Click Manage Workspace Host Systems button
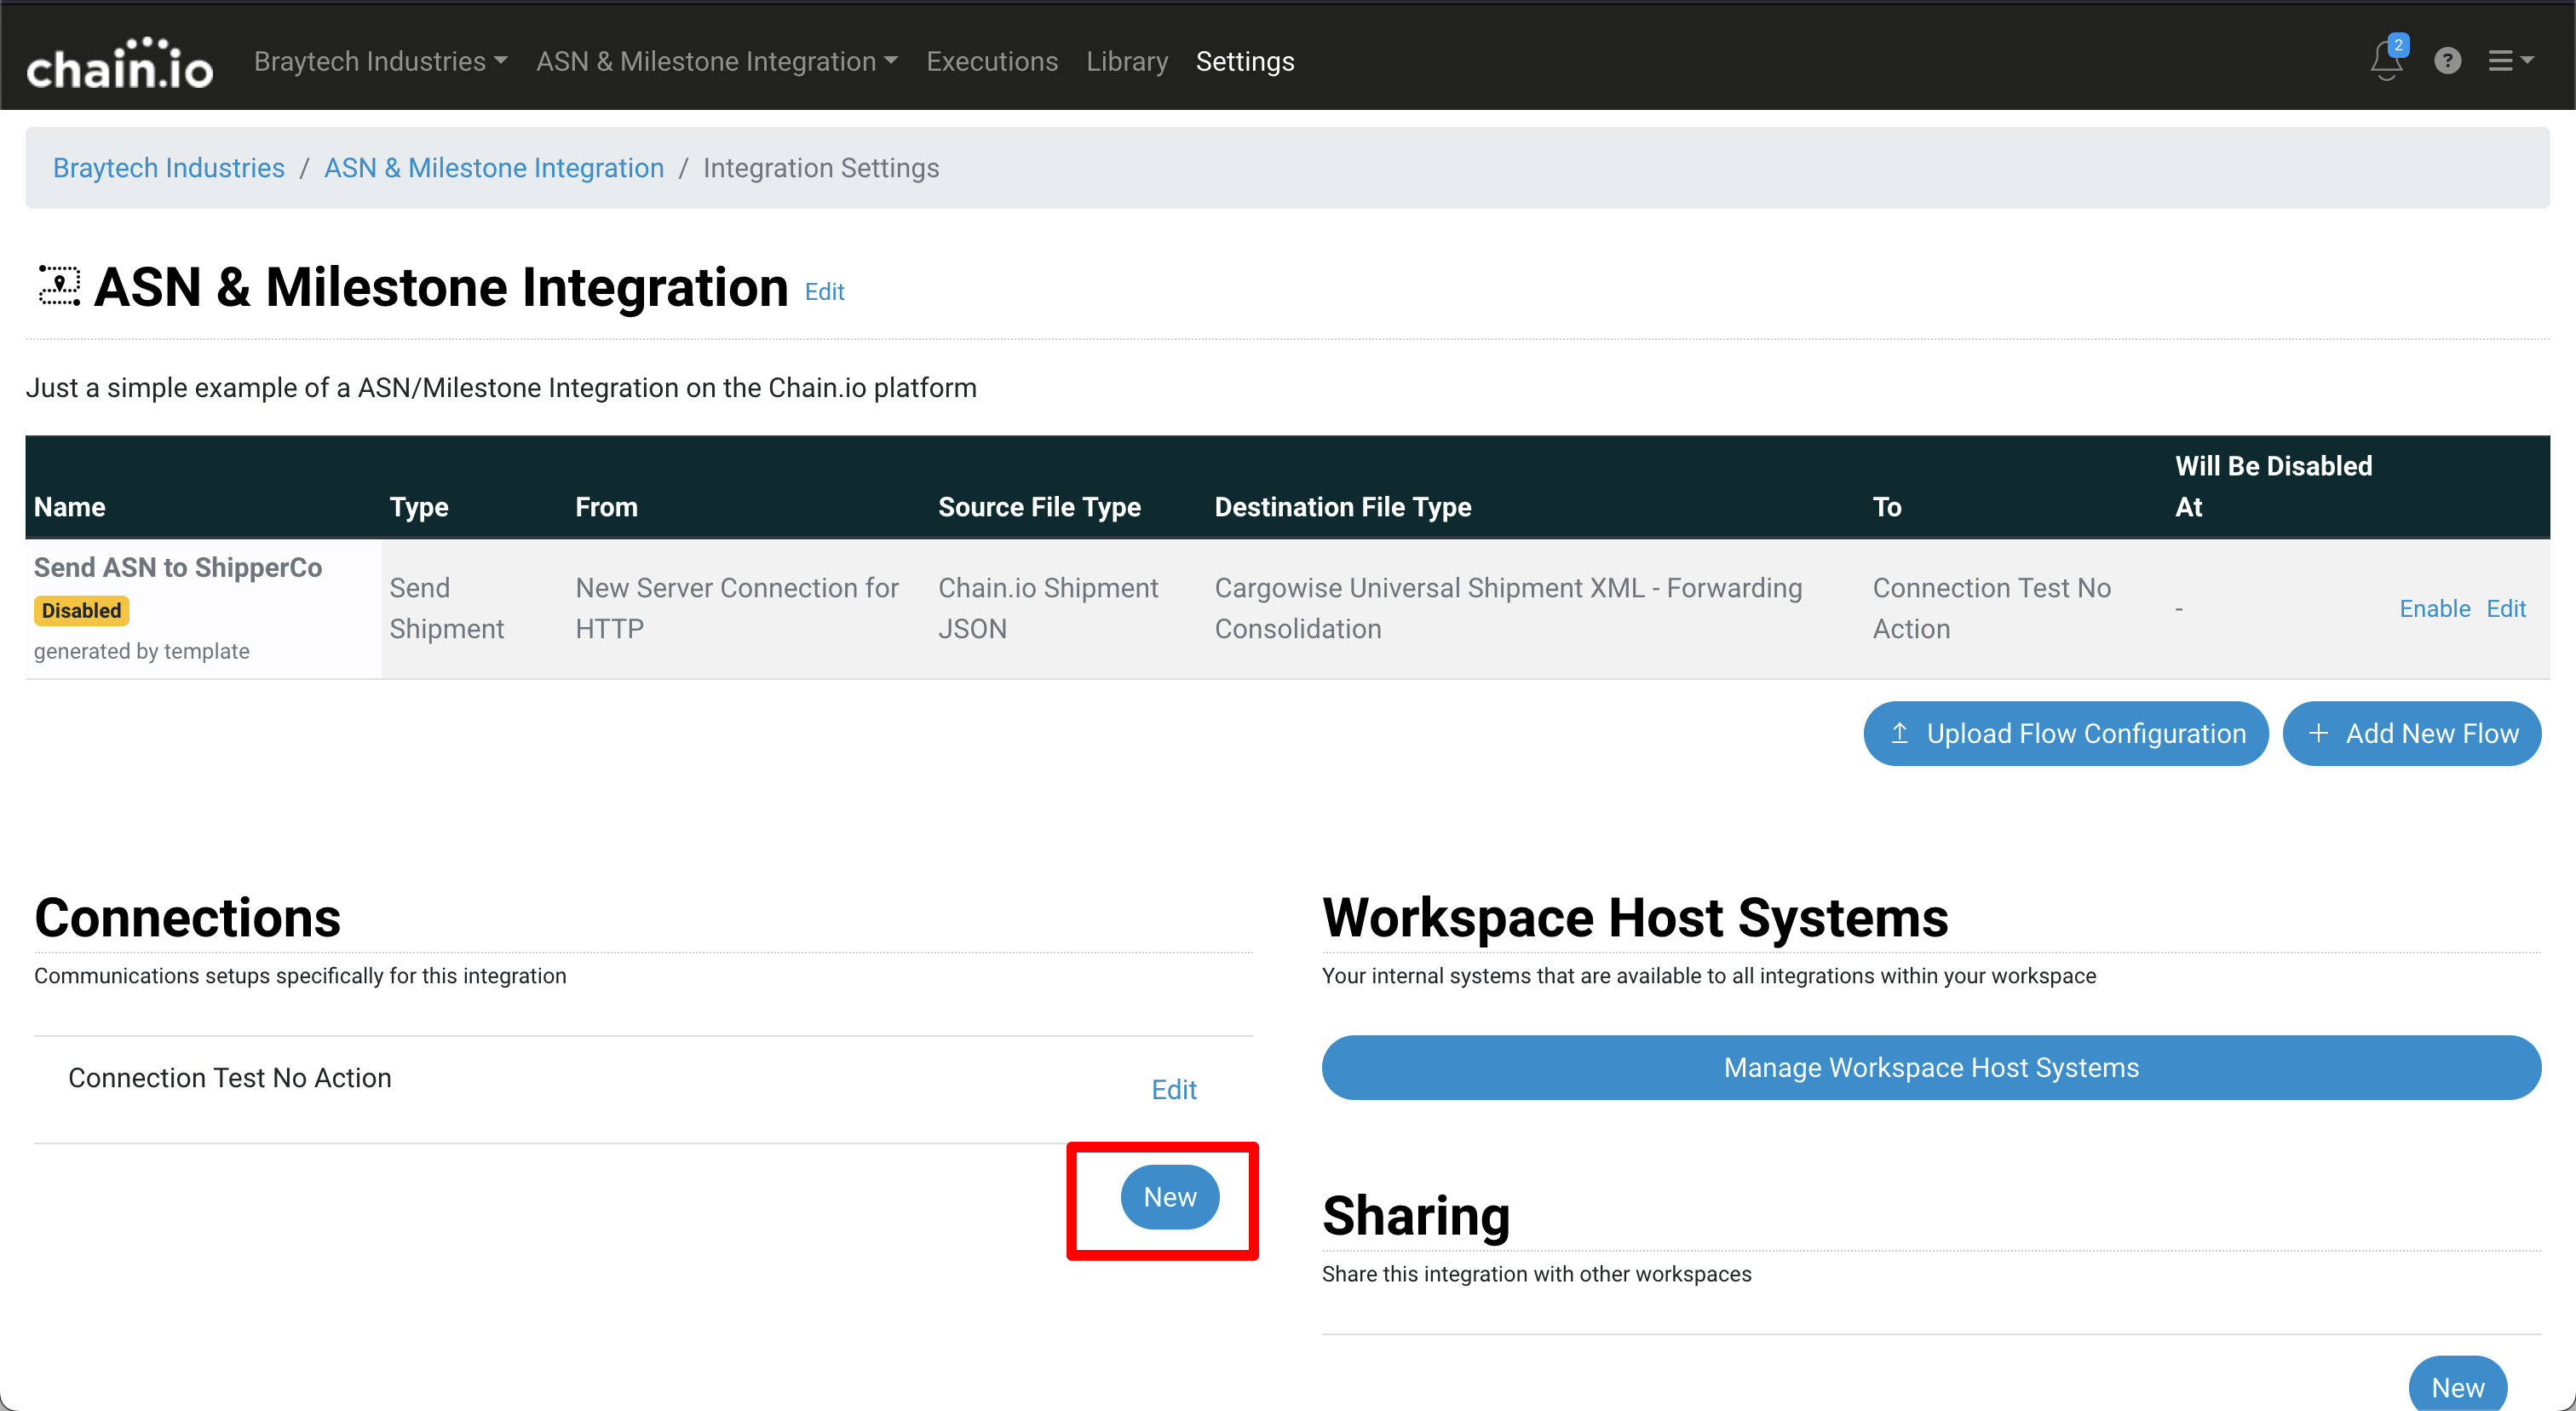The width and height of the screenshot is (2576, 1411). (x=1931, y=1067)
